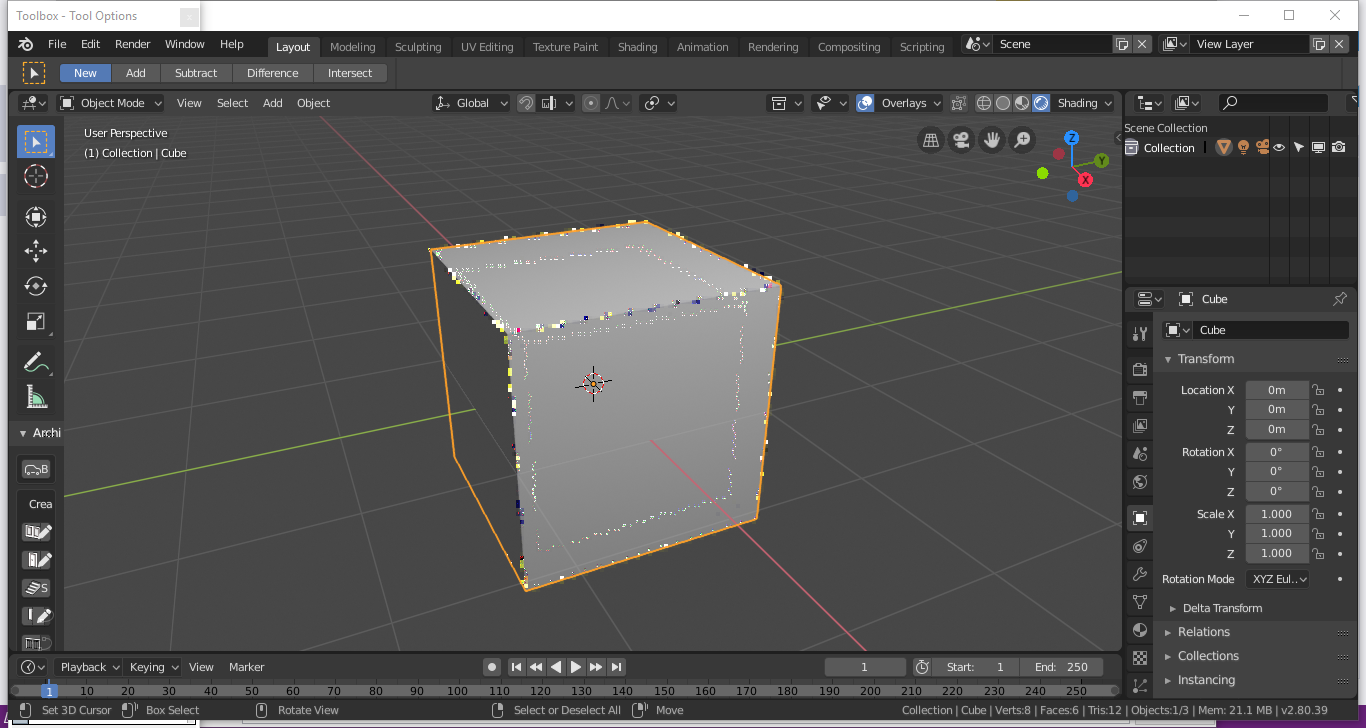Open the Object Data mesh tab
The width and height of the screenshot is (1366, 728).
click(x=1140, y=602)
